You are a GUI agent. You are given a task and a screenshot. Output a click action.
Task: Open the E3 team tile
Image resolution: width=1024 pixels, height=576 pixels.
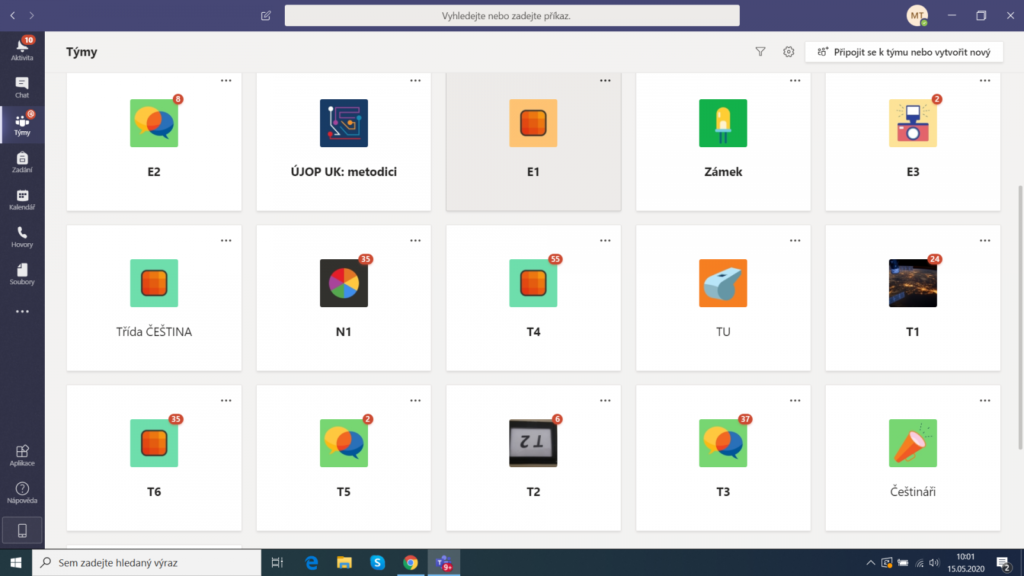tap(913, 142)
